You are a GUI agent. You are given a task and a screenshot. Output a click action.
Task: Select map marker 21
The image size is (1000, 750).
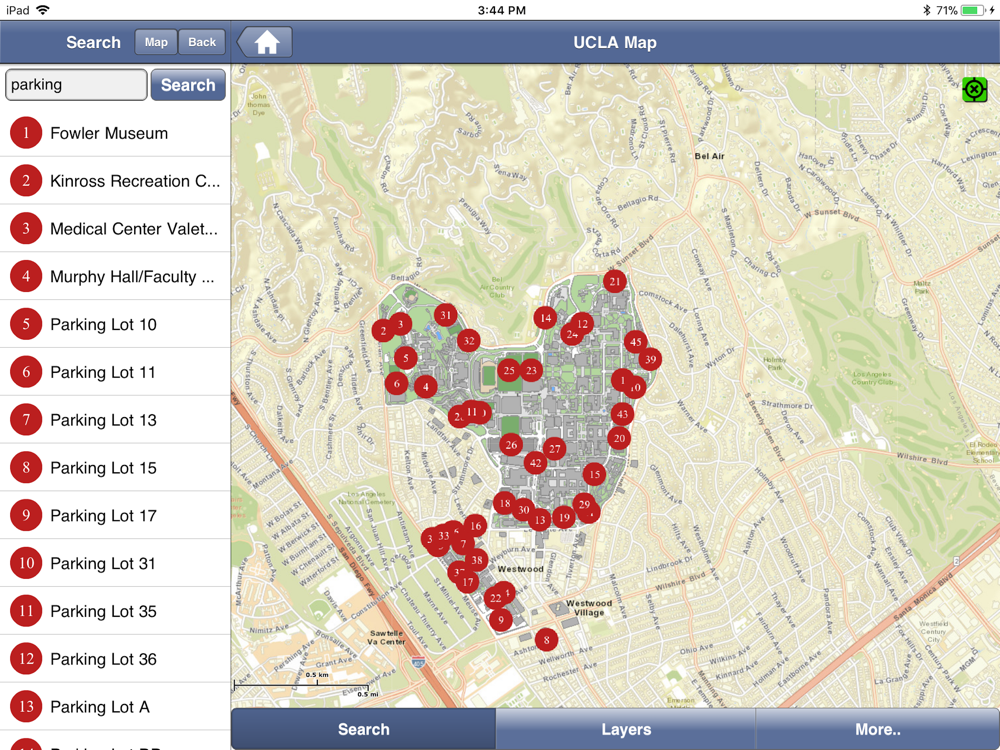[x=615, y=281]
